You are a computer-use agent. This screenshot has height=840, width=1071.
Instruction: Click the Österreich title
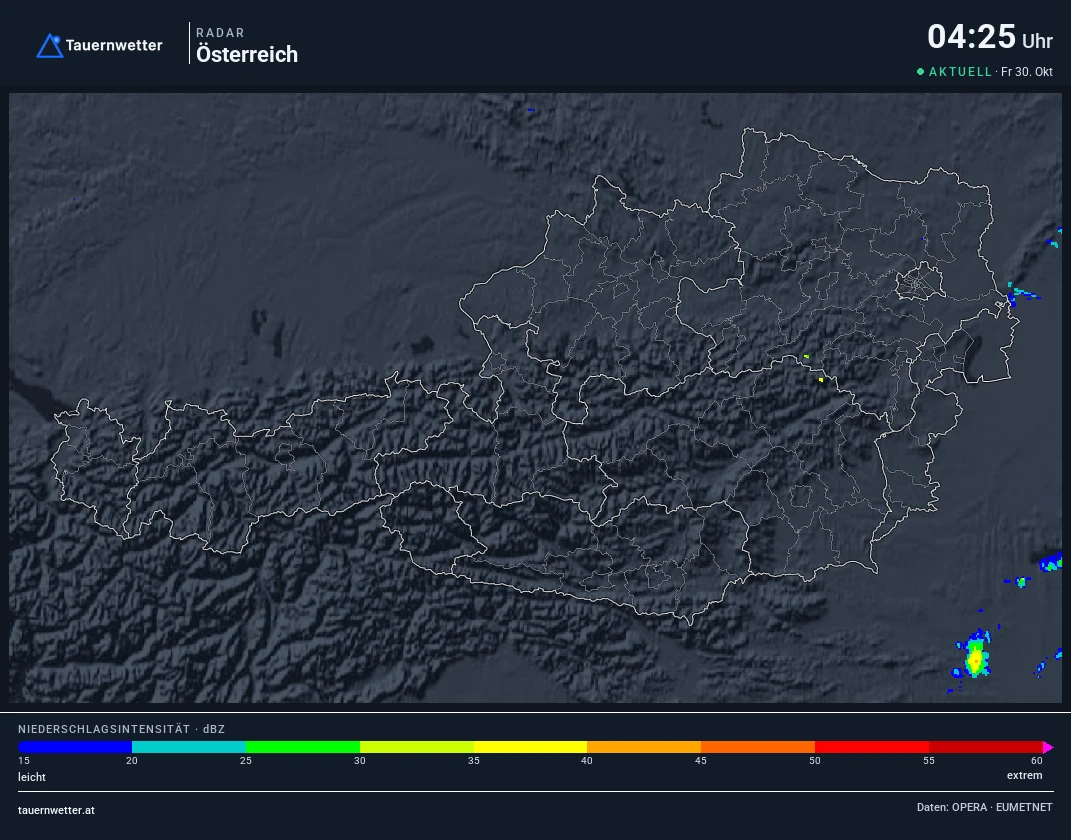point(247,55)
